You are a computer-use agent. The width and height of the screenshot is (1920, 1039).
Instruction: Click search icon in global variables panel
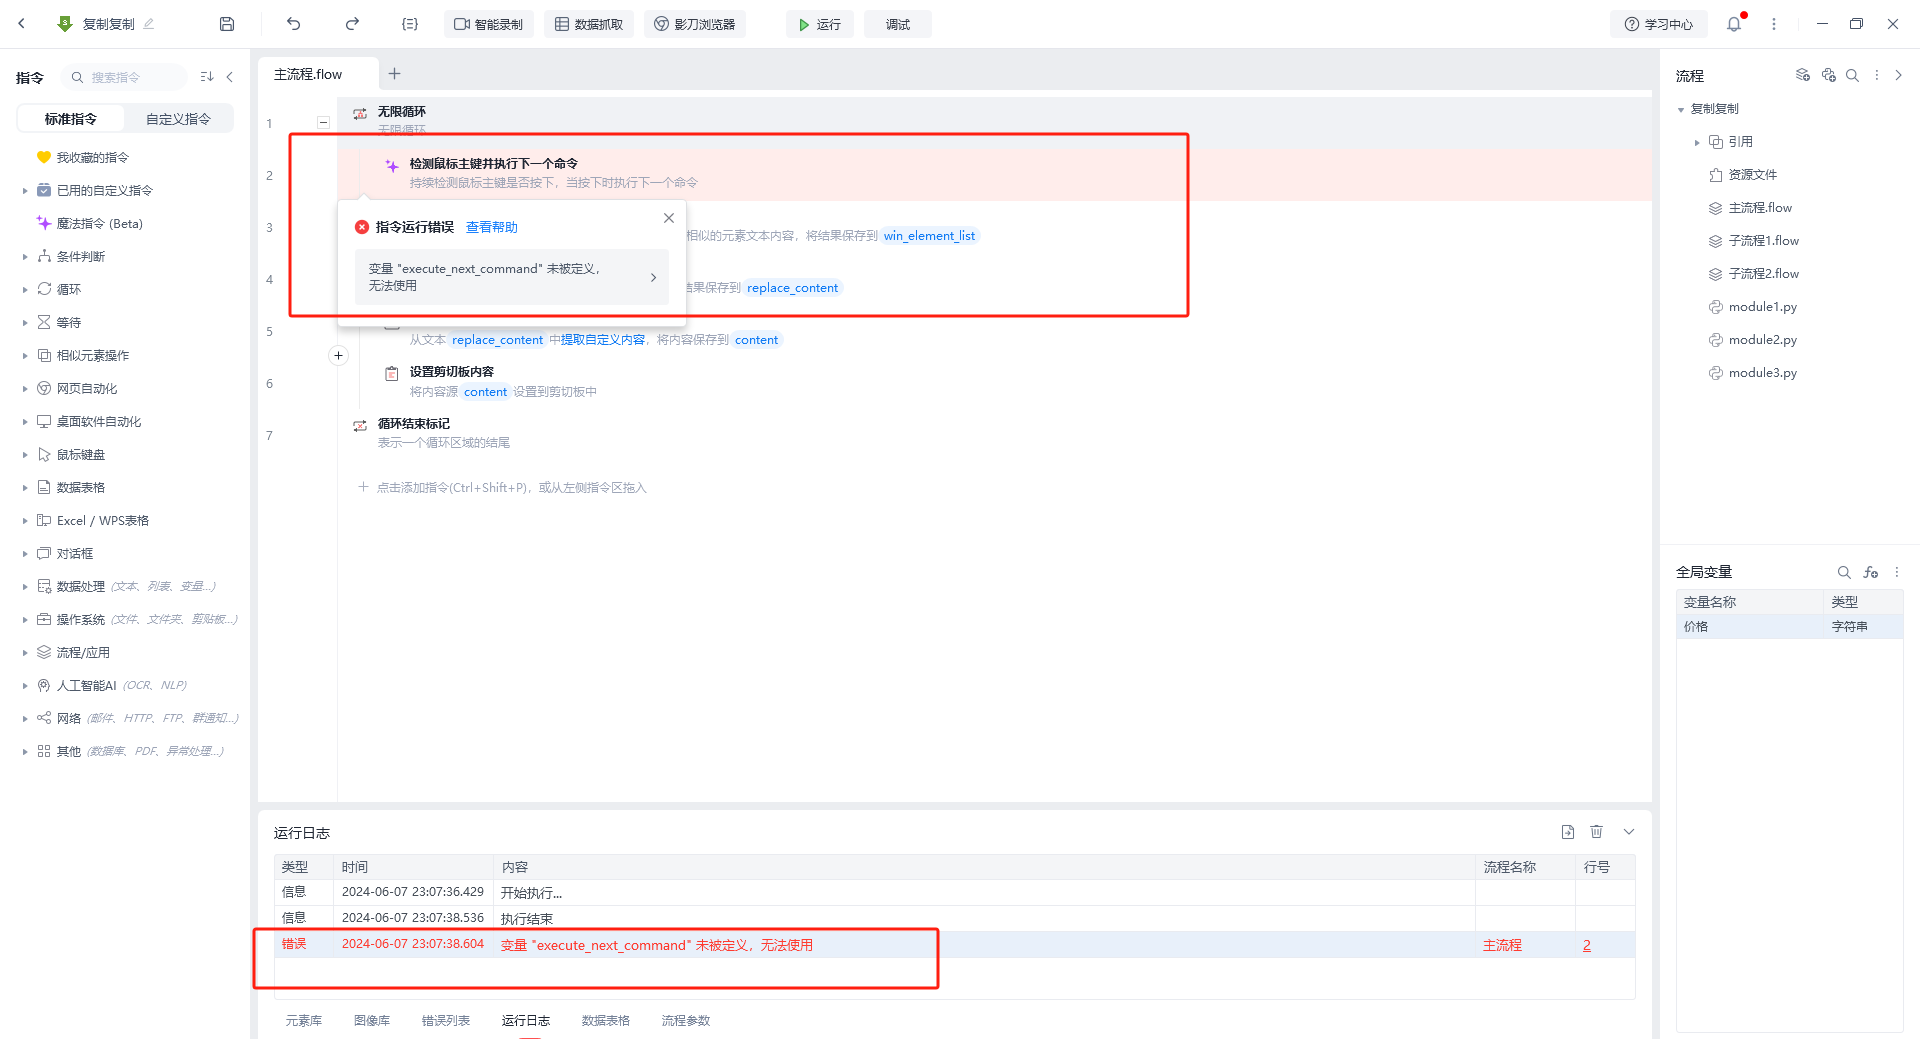point(1843,572)
